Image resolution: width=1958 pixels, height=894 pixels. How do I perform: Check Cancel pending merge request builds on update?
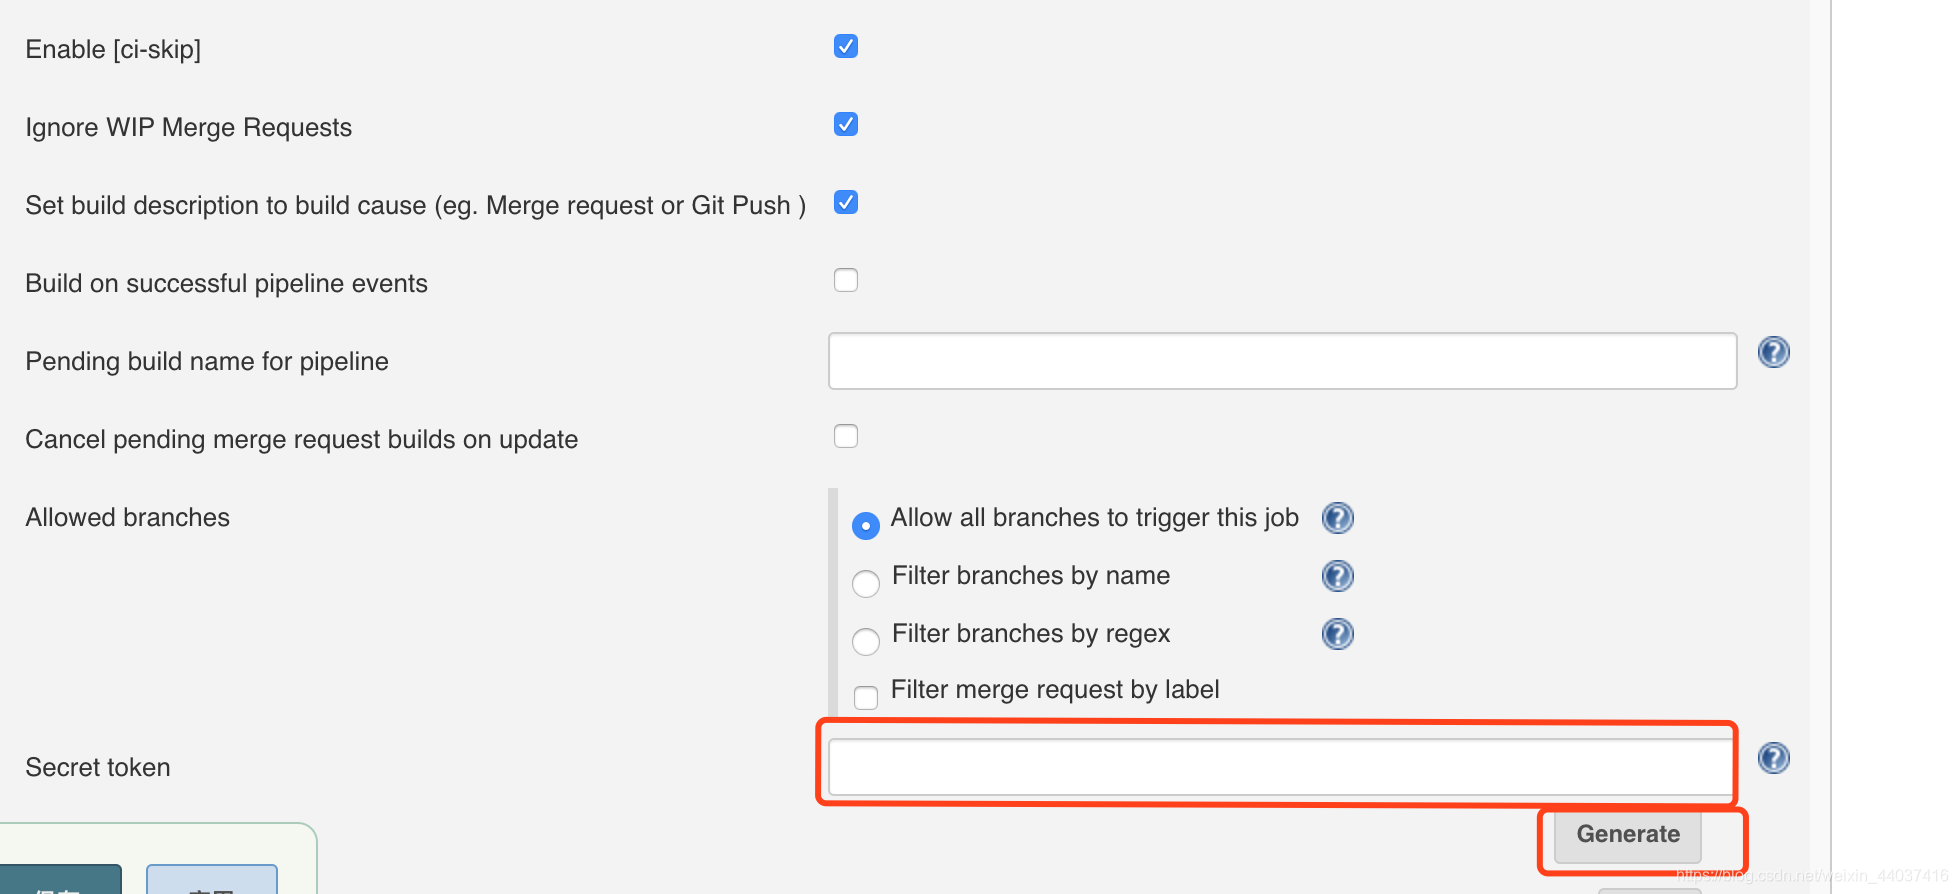click(846, 436)
